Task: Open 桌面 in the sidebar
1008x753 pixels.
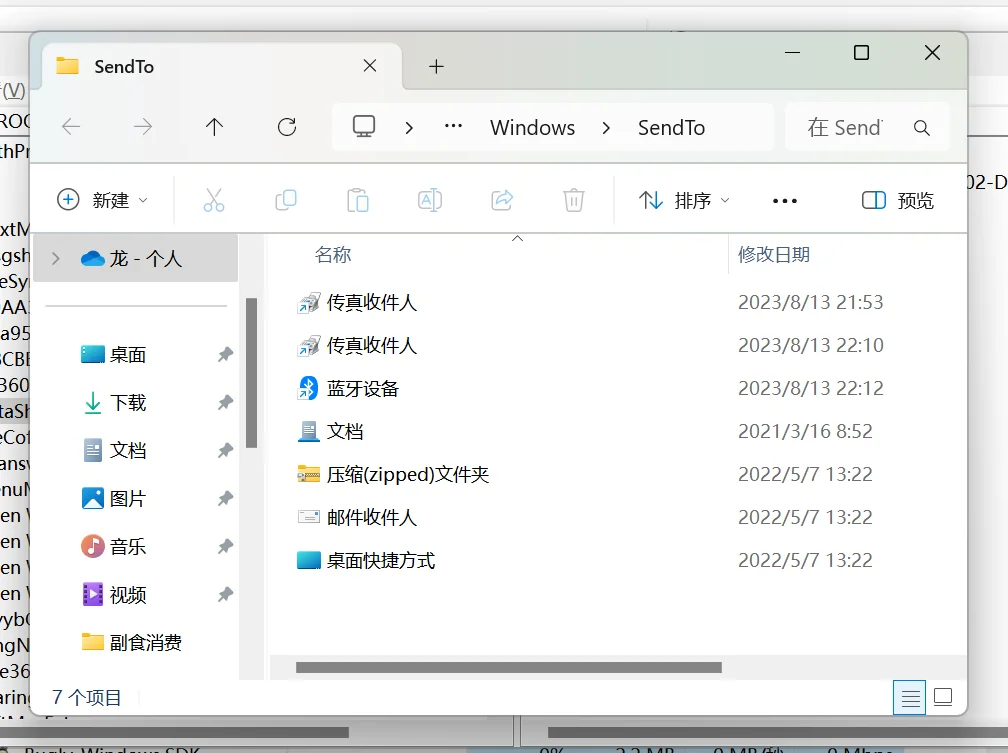Action: (113, 354)
